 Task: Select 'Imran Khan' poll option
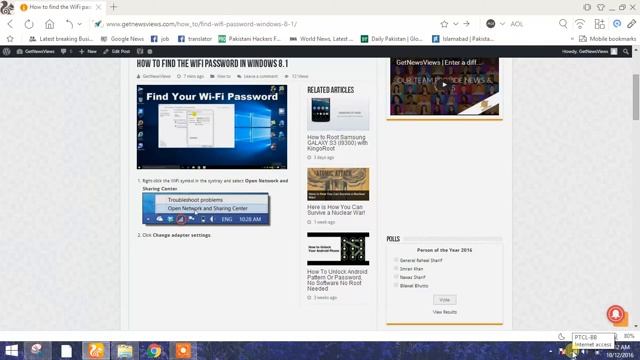coord(396,269)
